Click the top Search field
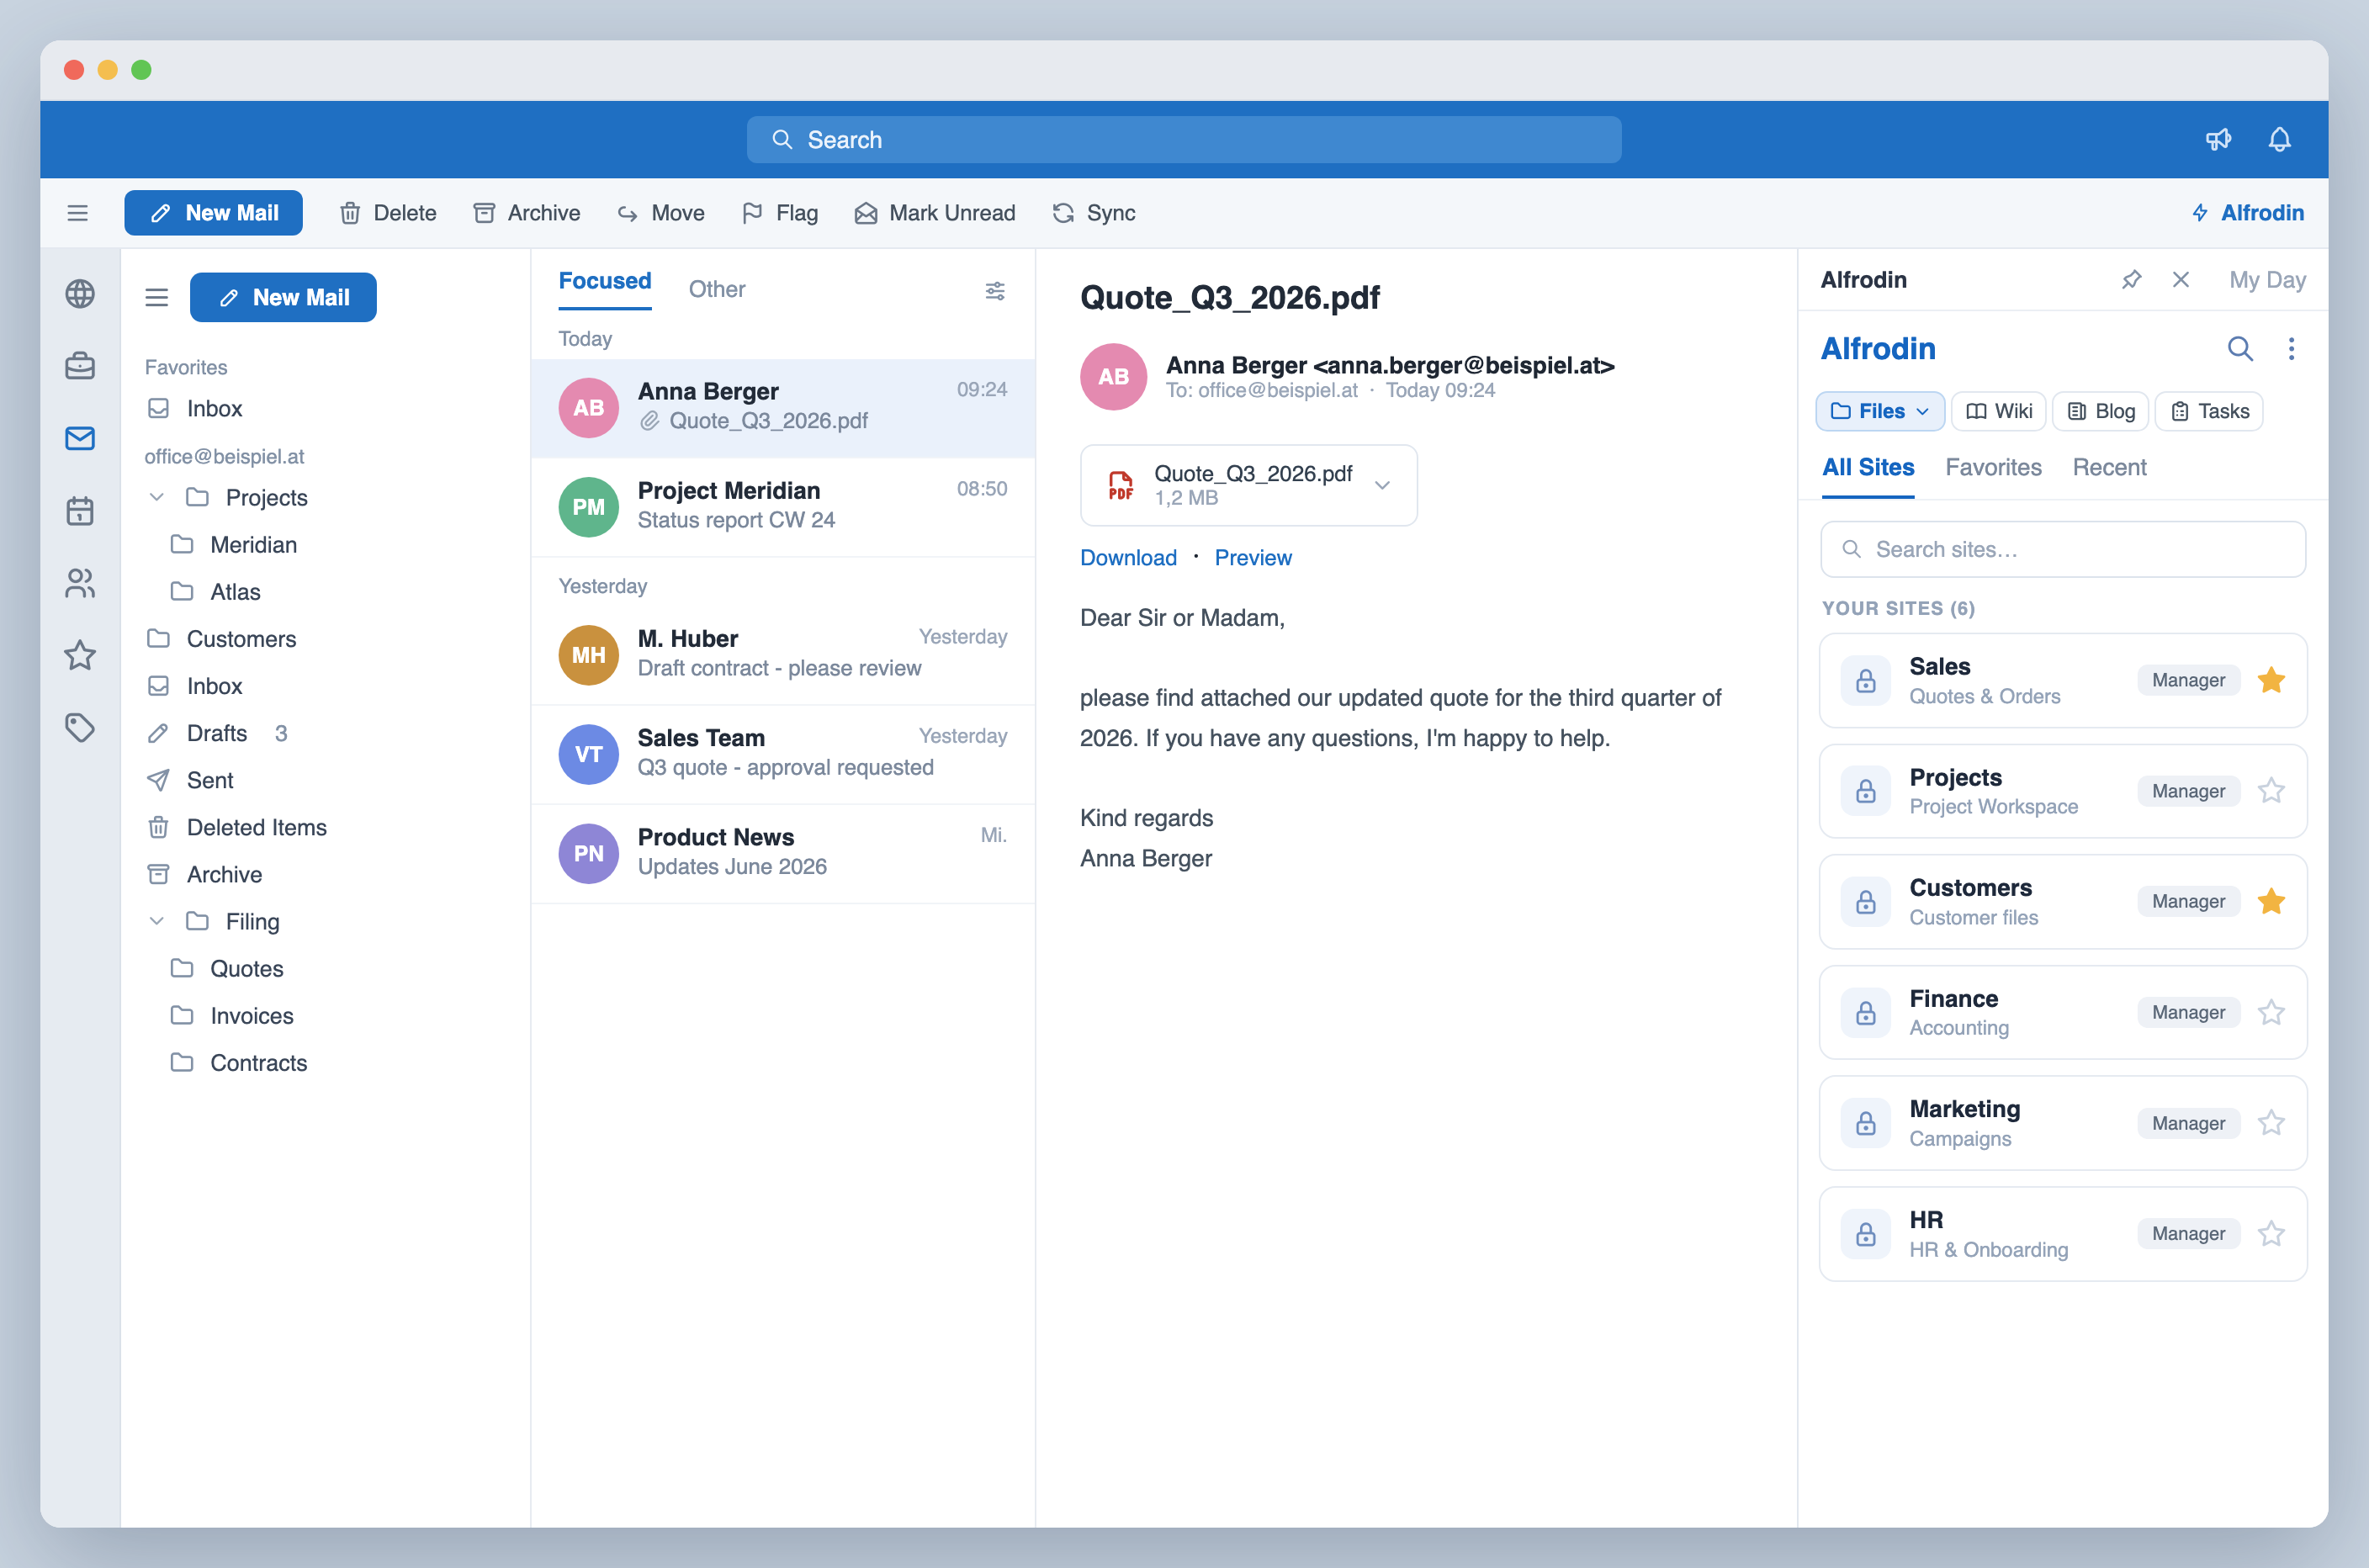Image resolution: width=2369 pixels, height=1568 pixels. click(1184, 140)
